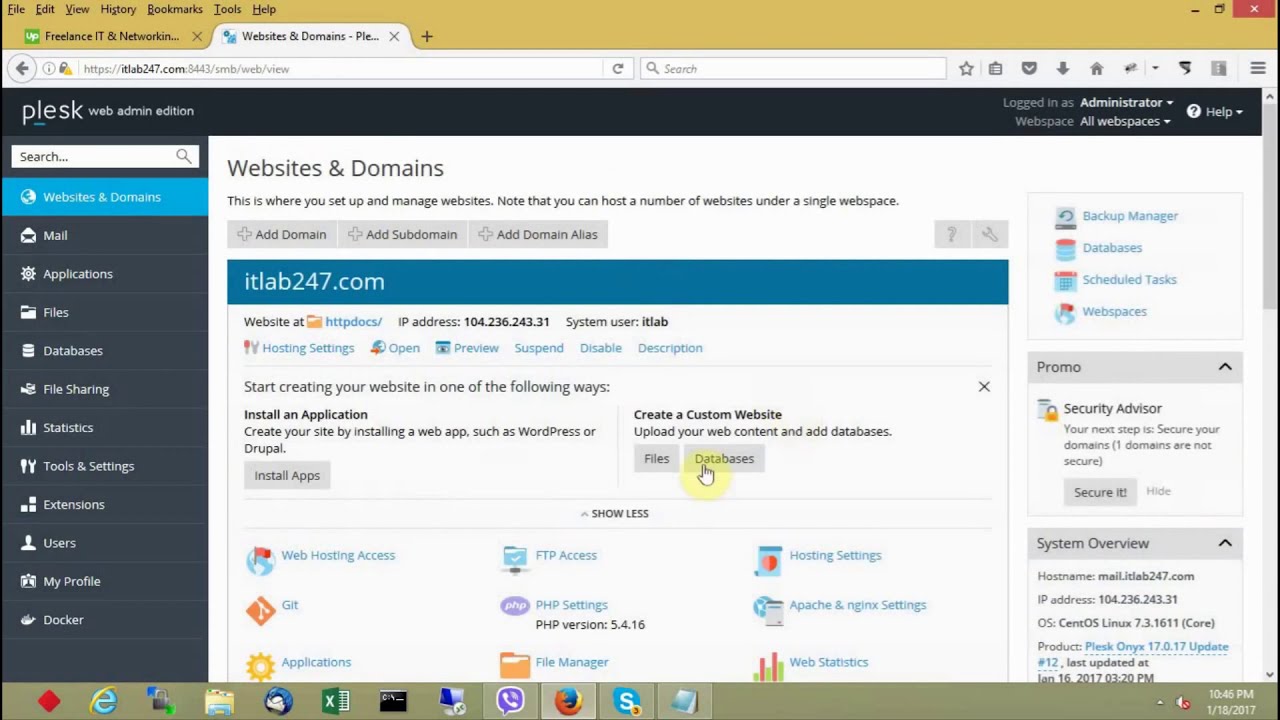Open Web Statistics chart icon

(x=769, y=666)
